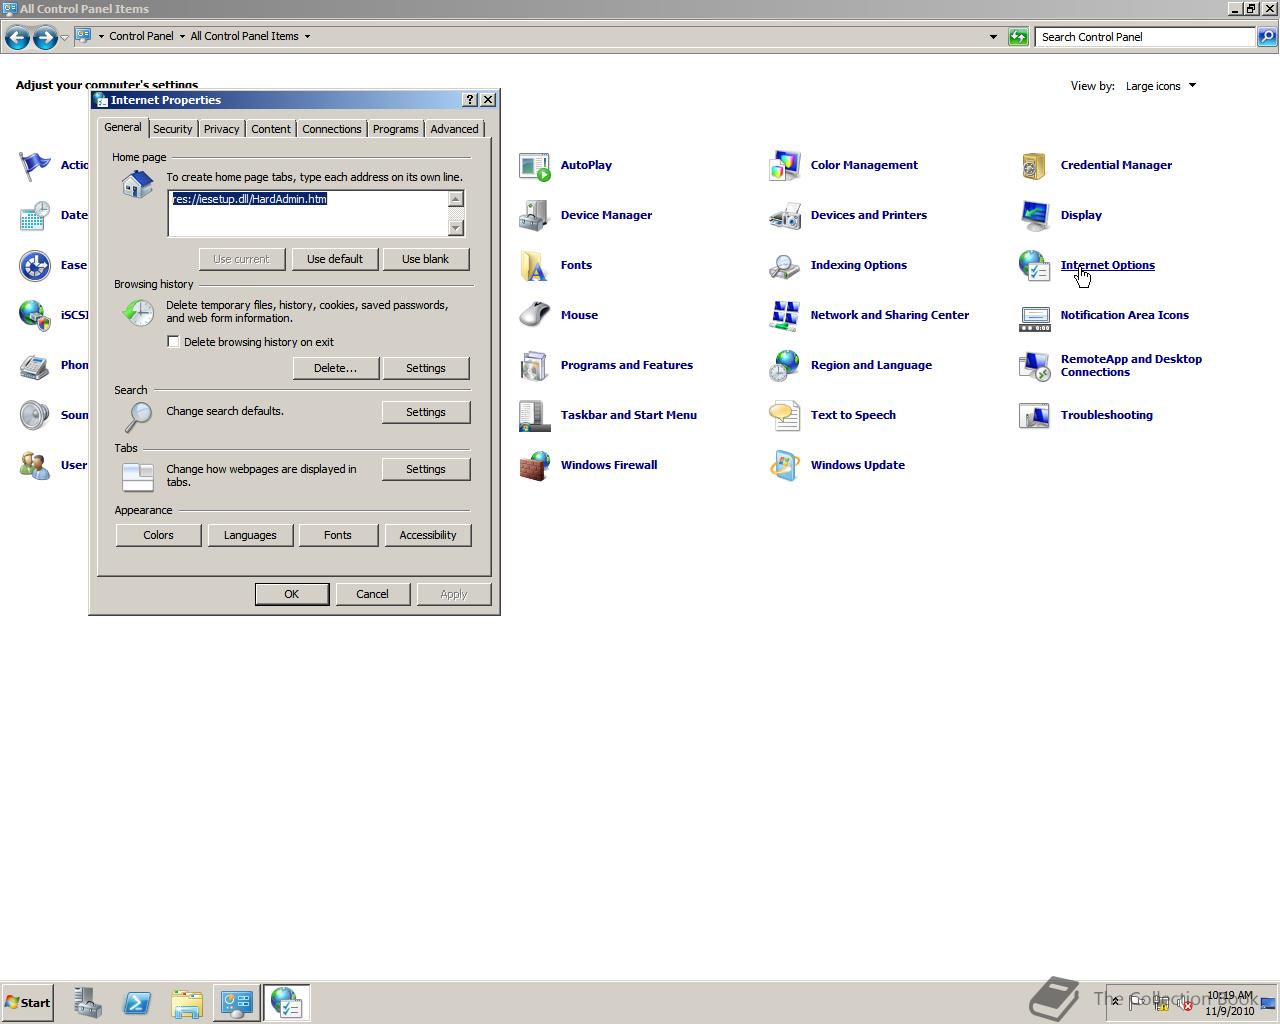Open the Taskbar and Start Menu icon
The height and width of the screenshot is (1024, 1280).
[x=535, y=416]
